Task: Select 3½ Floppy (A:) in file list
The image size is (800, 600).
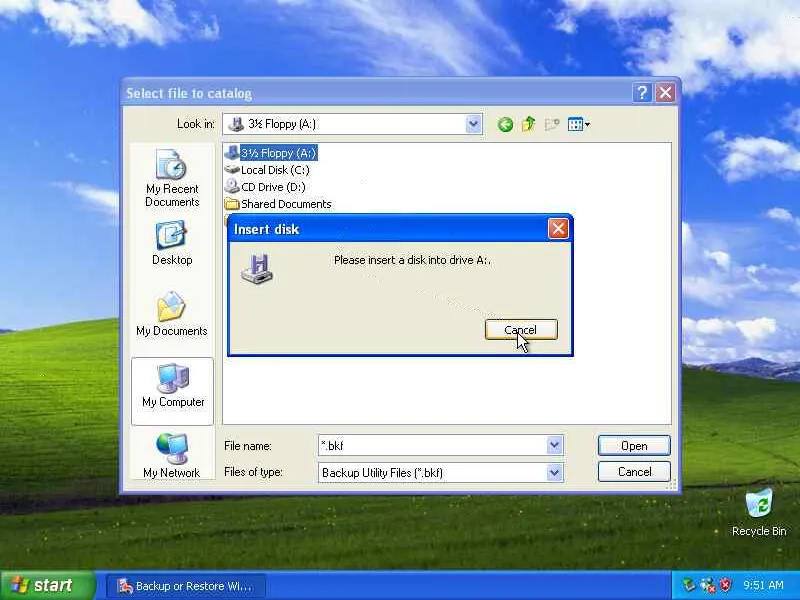Action: click(x=271, y=153)
